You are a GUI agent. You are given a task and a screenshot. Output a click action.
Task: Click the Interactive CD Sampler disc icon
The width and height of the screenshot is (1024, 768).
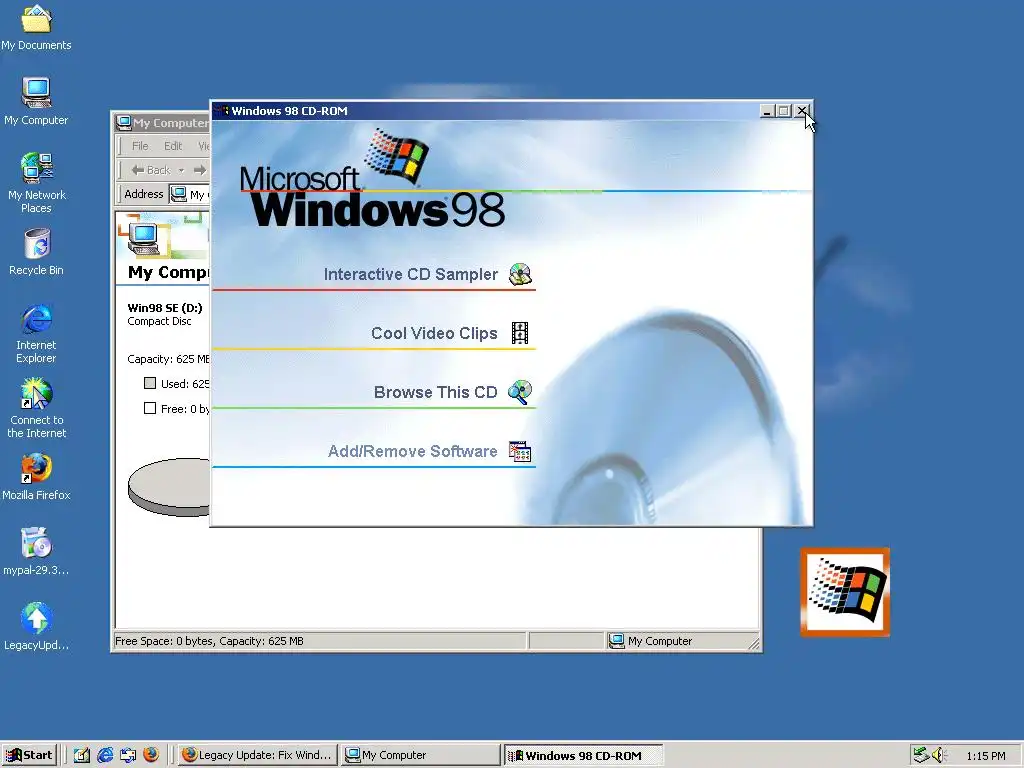pyautogui.click(x=520, y=274)
